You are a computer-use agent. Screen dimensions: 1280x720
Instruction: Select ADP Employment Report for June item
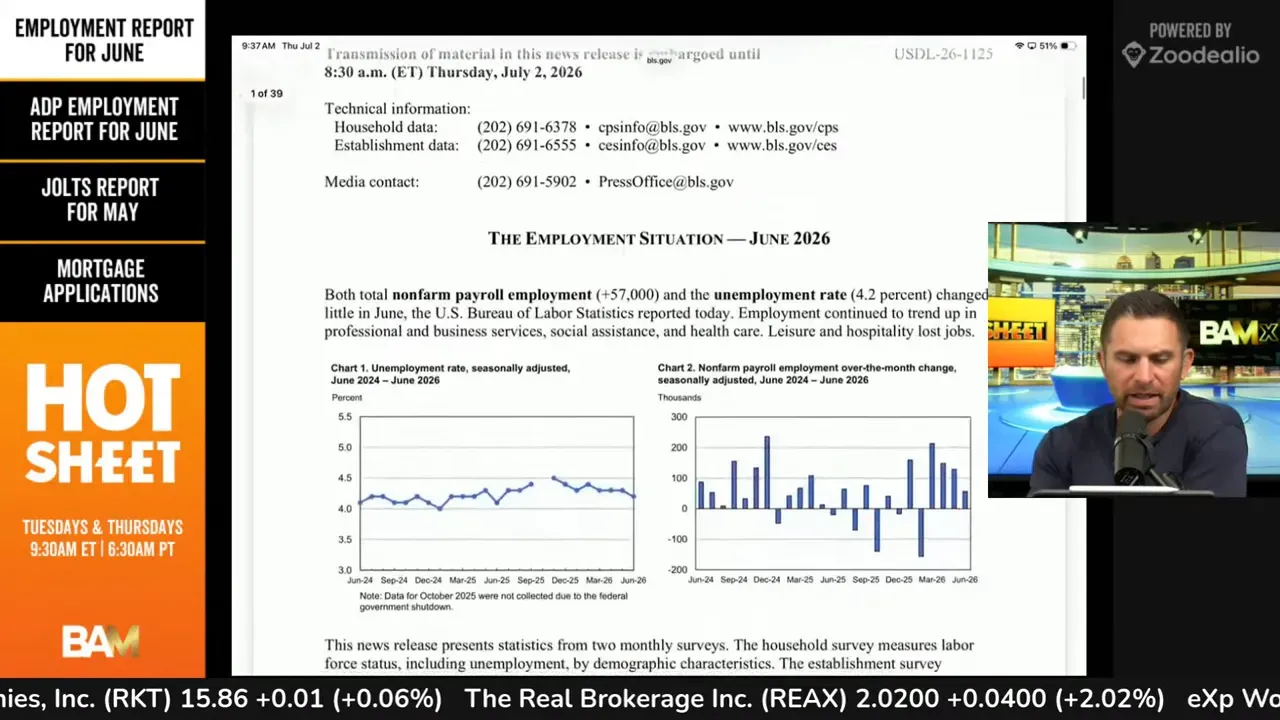104,119
